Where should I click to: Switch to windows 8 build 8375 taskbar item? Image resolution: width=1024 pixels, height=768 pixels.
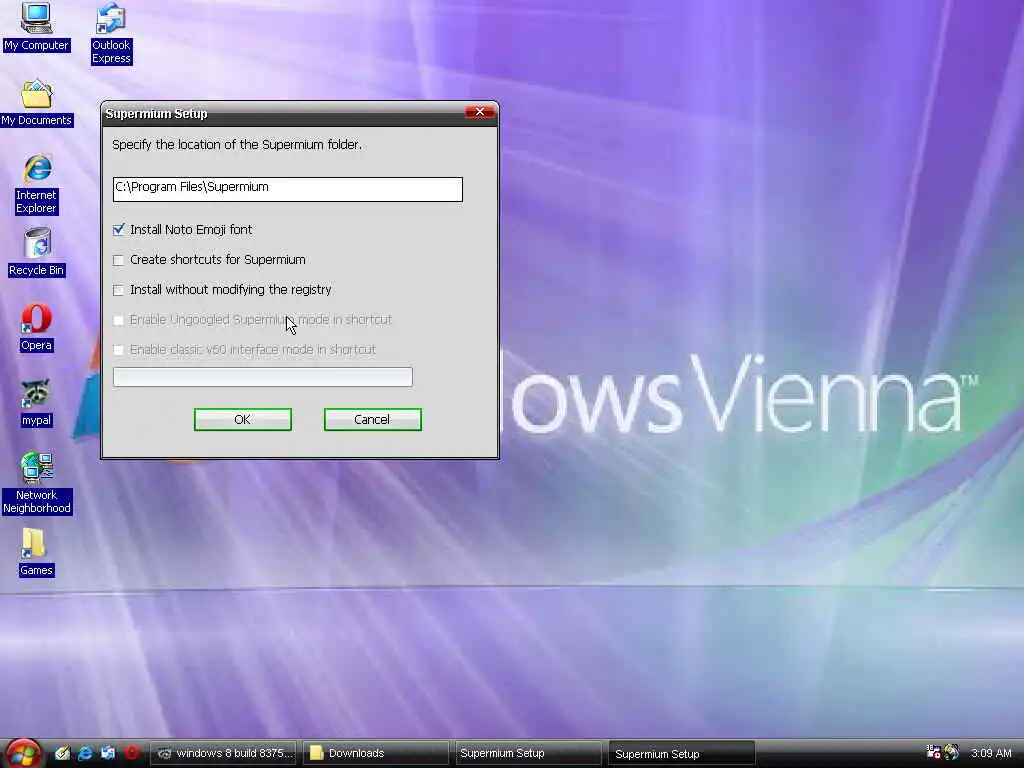tap(223, 753)
